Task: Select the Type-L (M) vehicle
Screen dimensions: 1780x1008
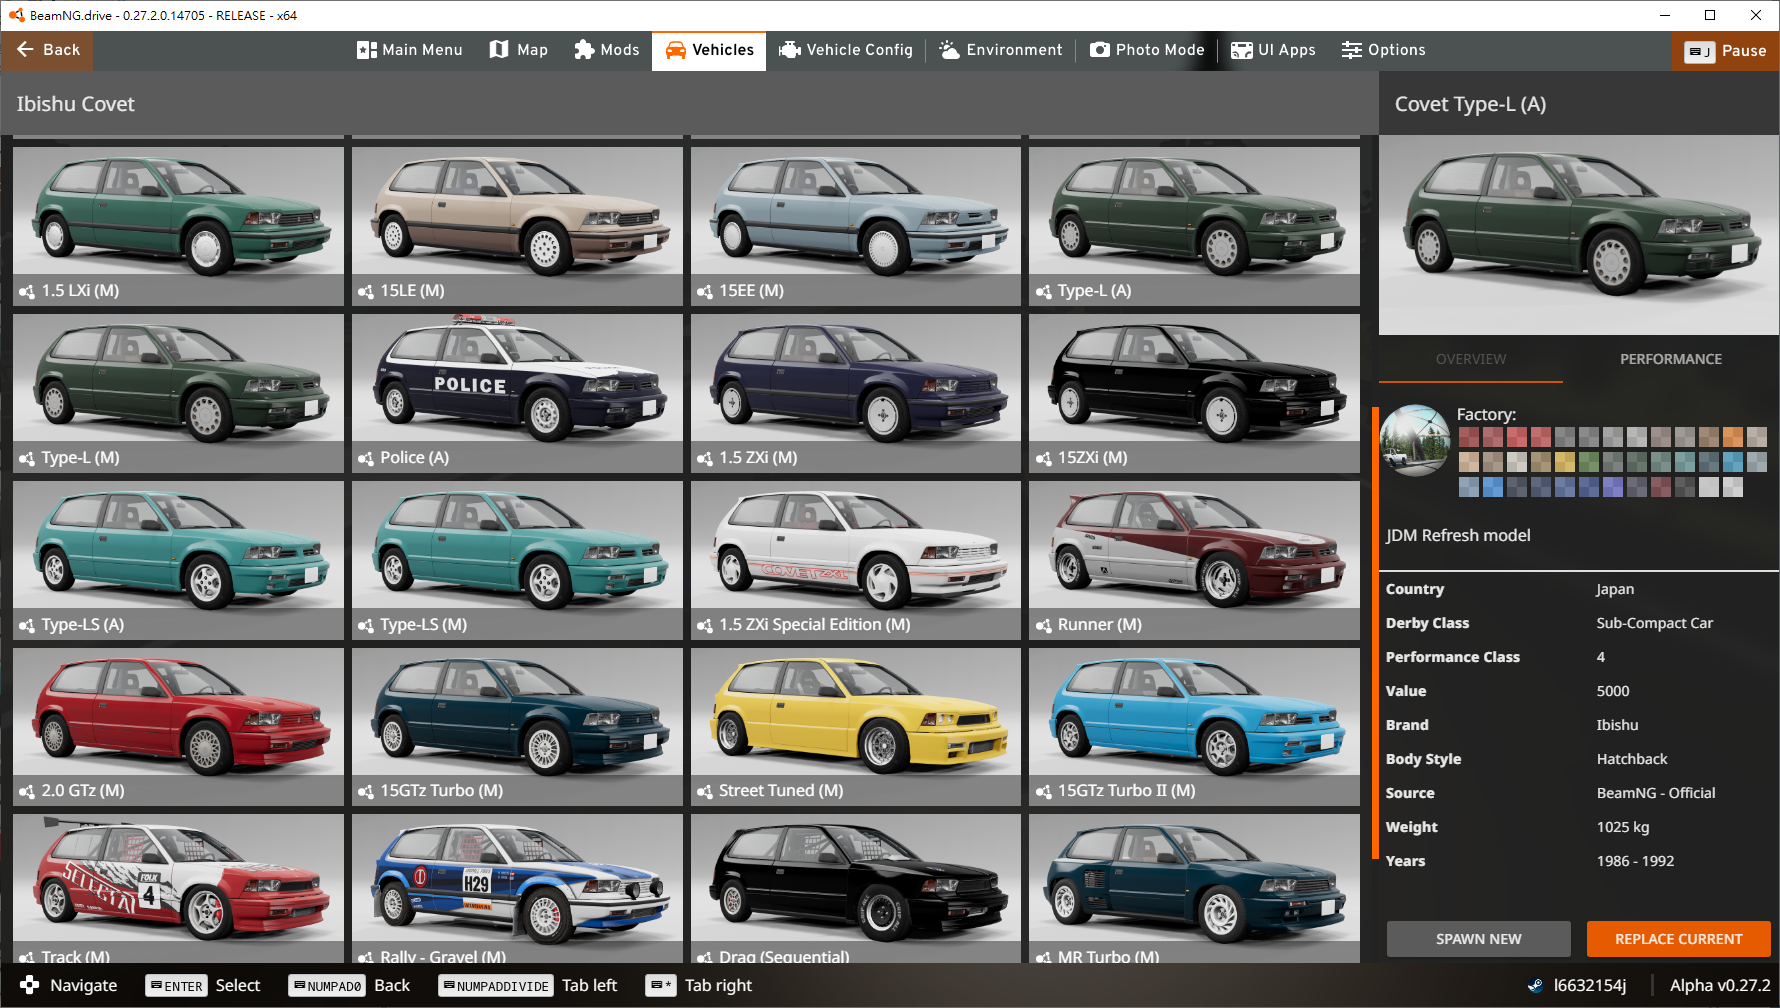Action: pyautogui.click(x=178, y=393)
